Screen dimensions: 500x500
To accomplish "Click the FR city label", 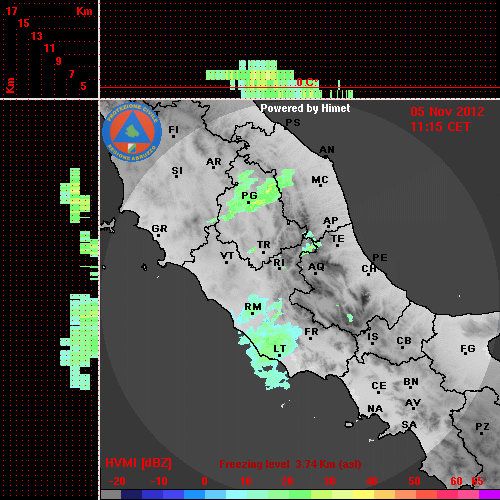I will point(311,332).
